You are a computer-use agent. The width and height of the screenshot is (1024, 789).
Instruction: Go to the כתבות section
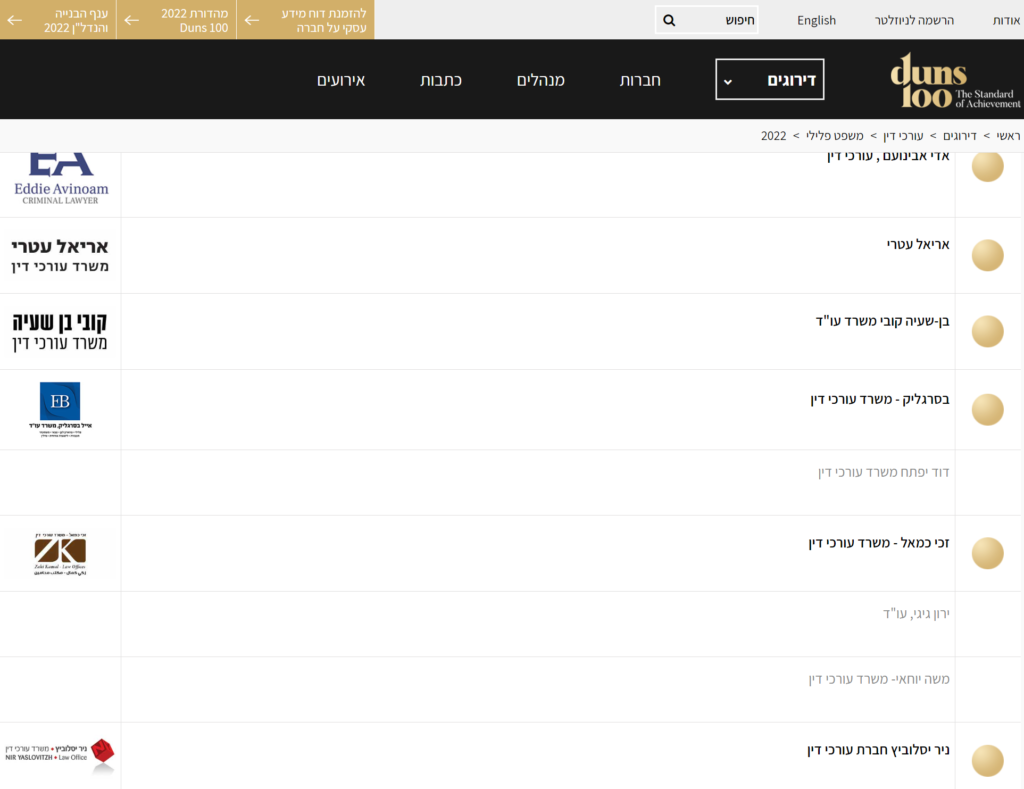coord(440,80)
